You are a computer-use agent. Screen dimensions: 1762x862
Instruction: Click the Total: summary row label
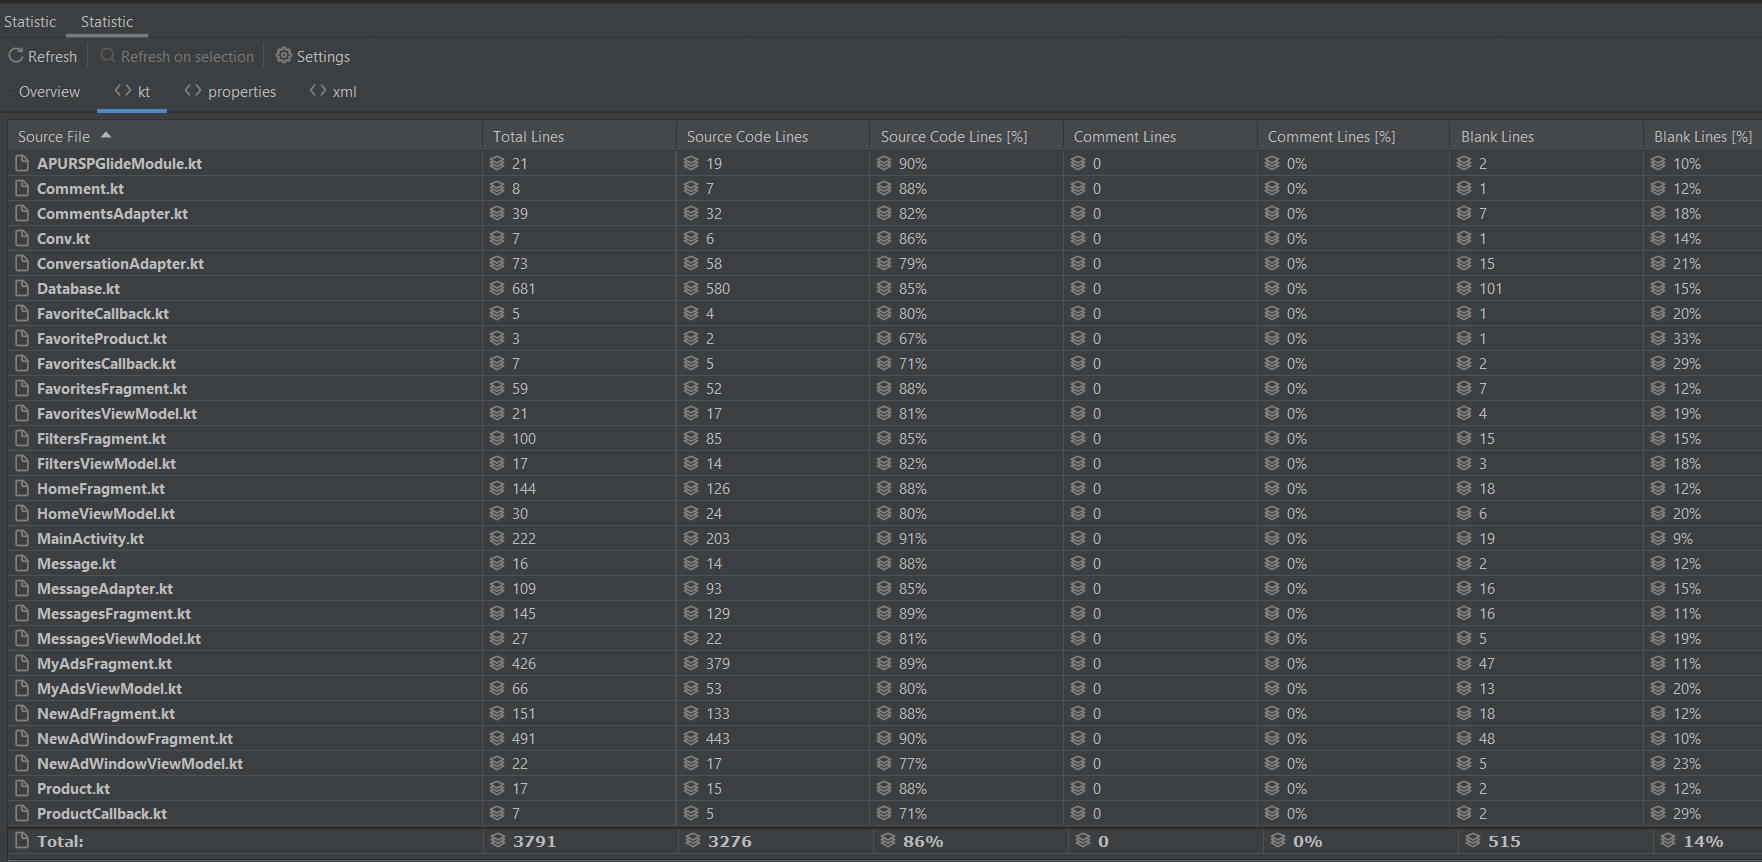pyautogui.click(x=60, y=842)
